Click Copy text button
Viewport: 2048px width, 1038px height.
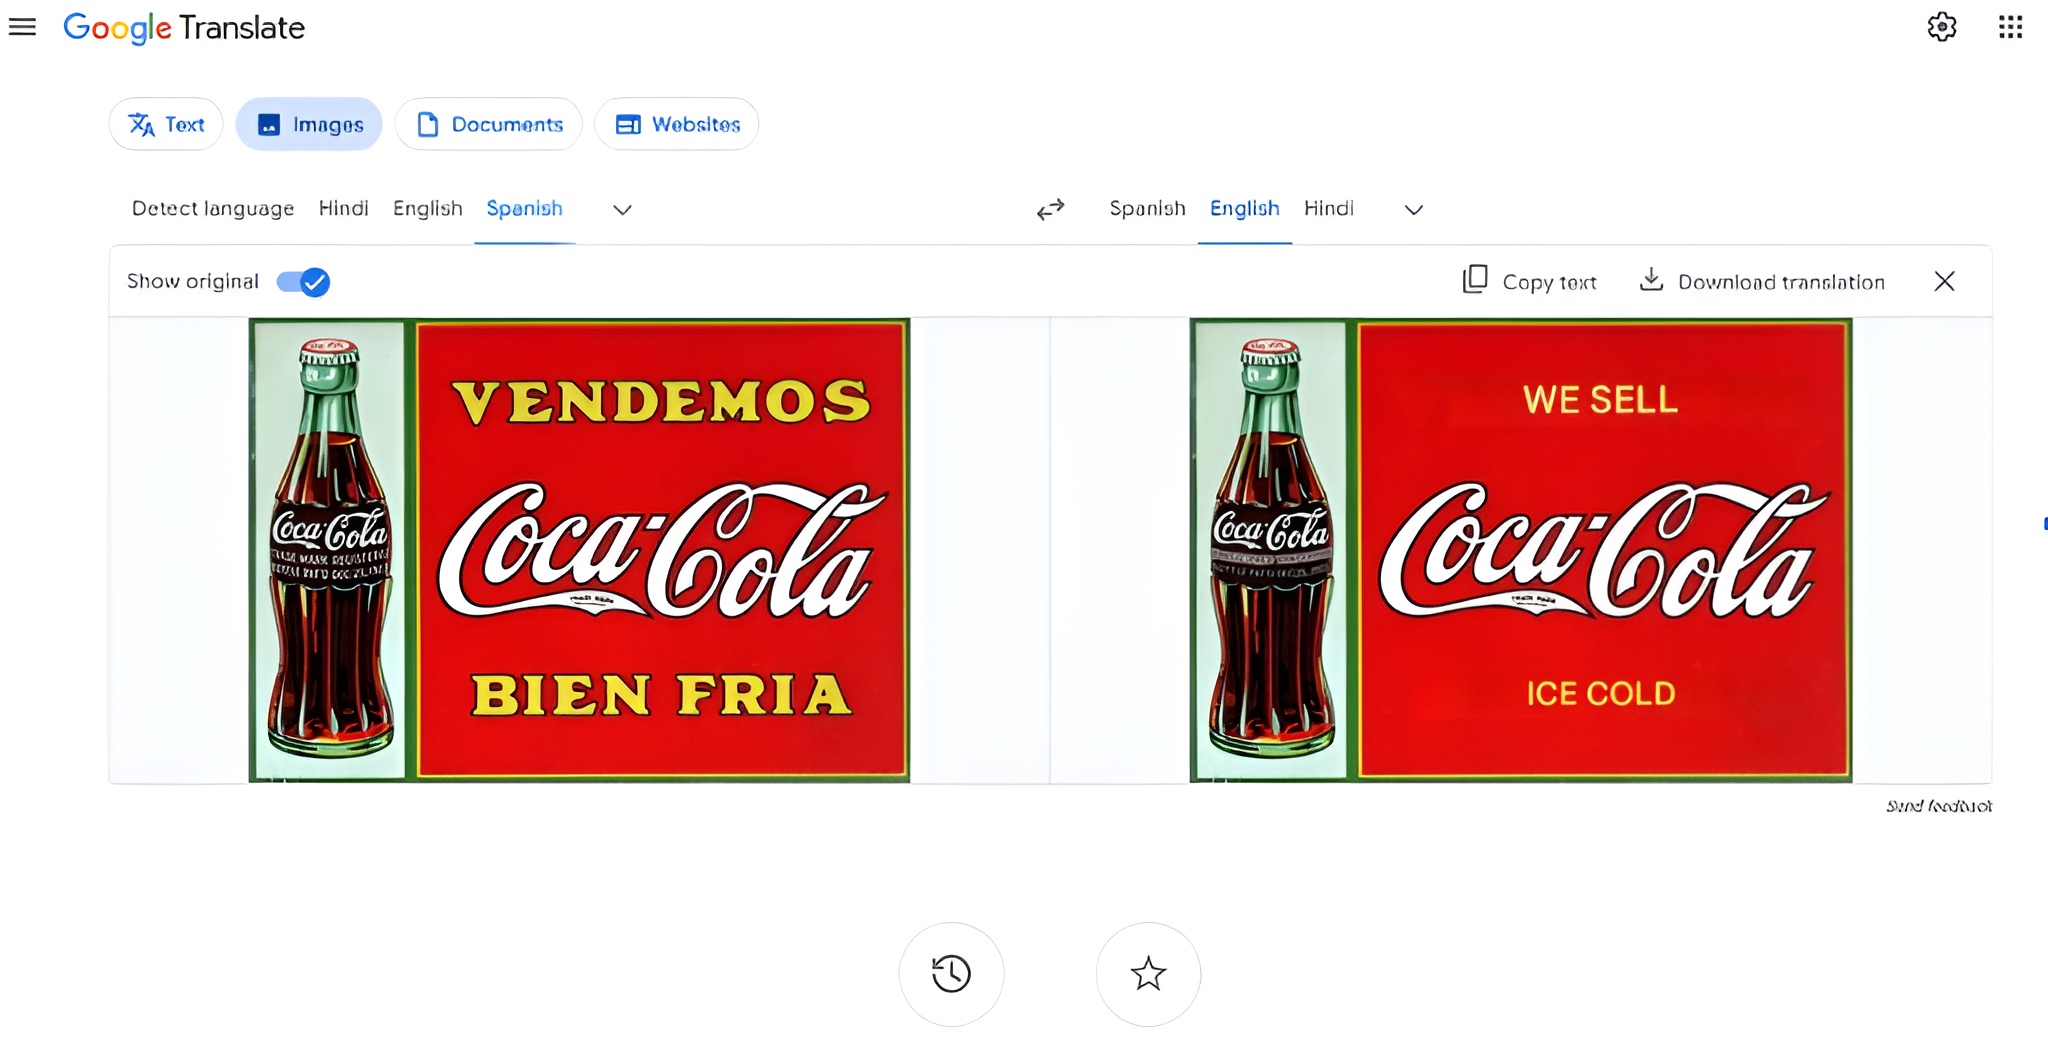(x=1529, y=281)
